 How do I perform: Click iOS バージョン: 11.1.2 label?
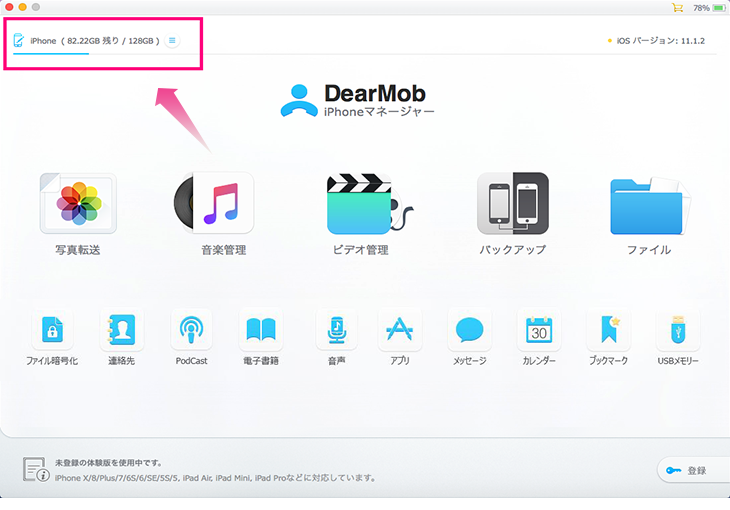[x=660, y=41]
